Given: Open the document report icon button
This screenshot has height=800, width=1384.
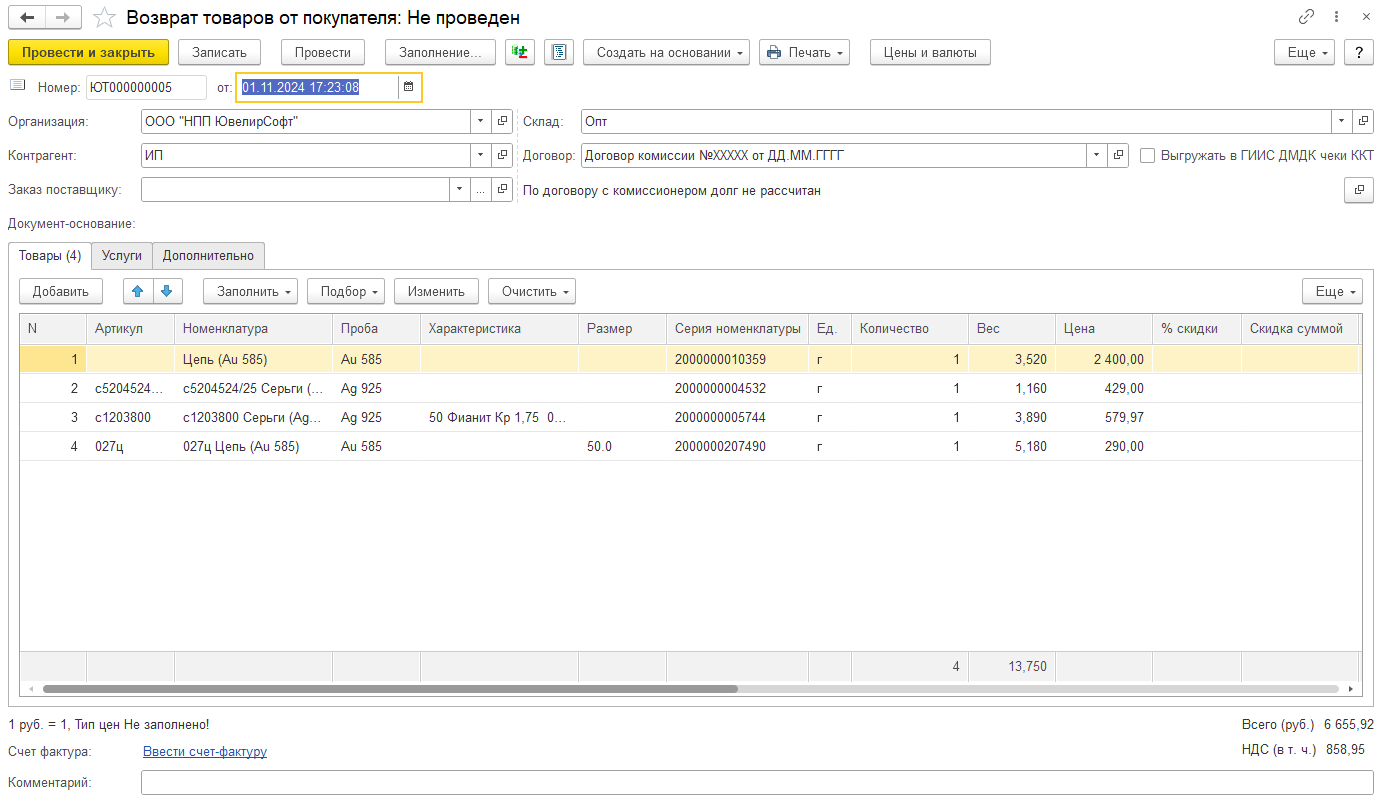Looking at the screenshot, I should pyautogui.click(x=559, y=52).
